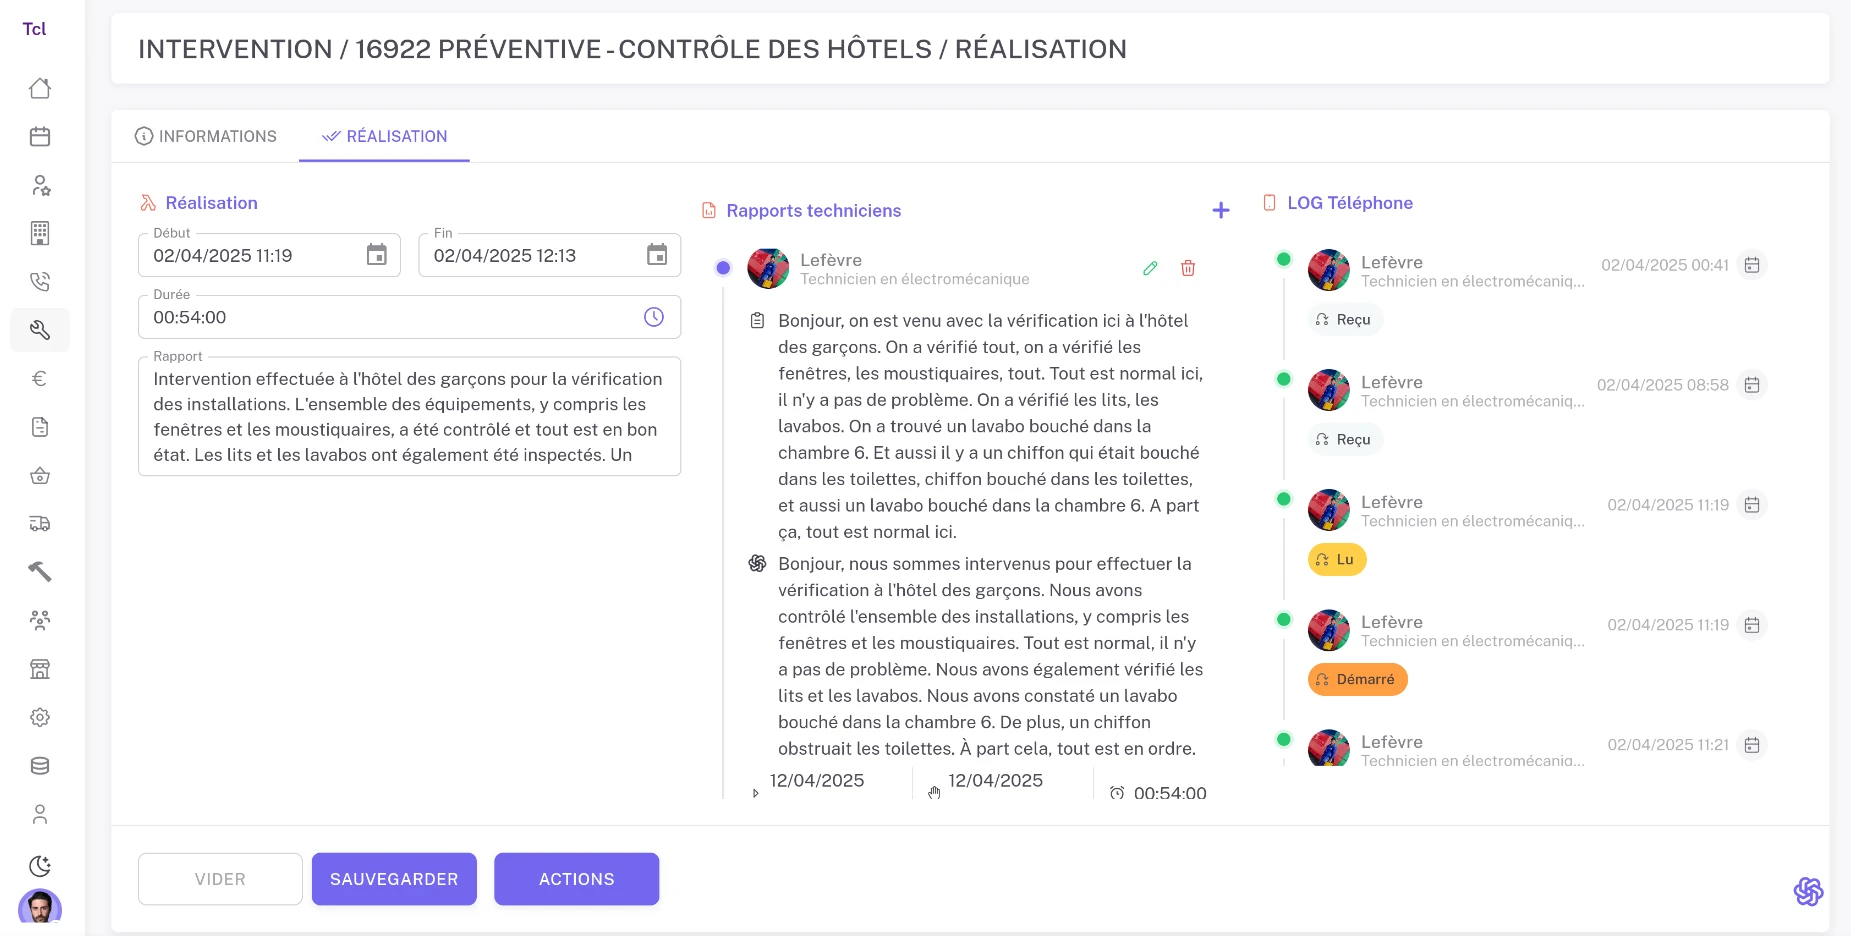
Task: Edit Lefèvre's report with the pencil icon
Action: click(x=1148, y=268)
